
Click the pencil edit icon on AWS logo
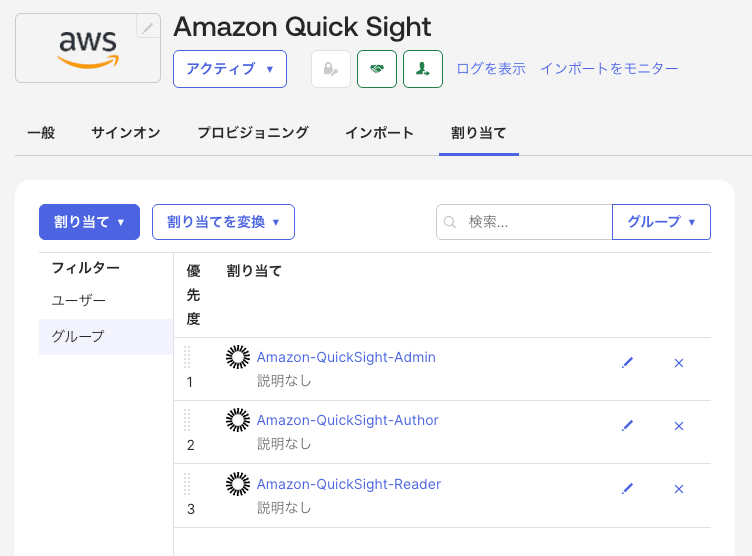click(x=148, y=28)
